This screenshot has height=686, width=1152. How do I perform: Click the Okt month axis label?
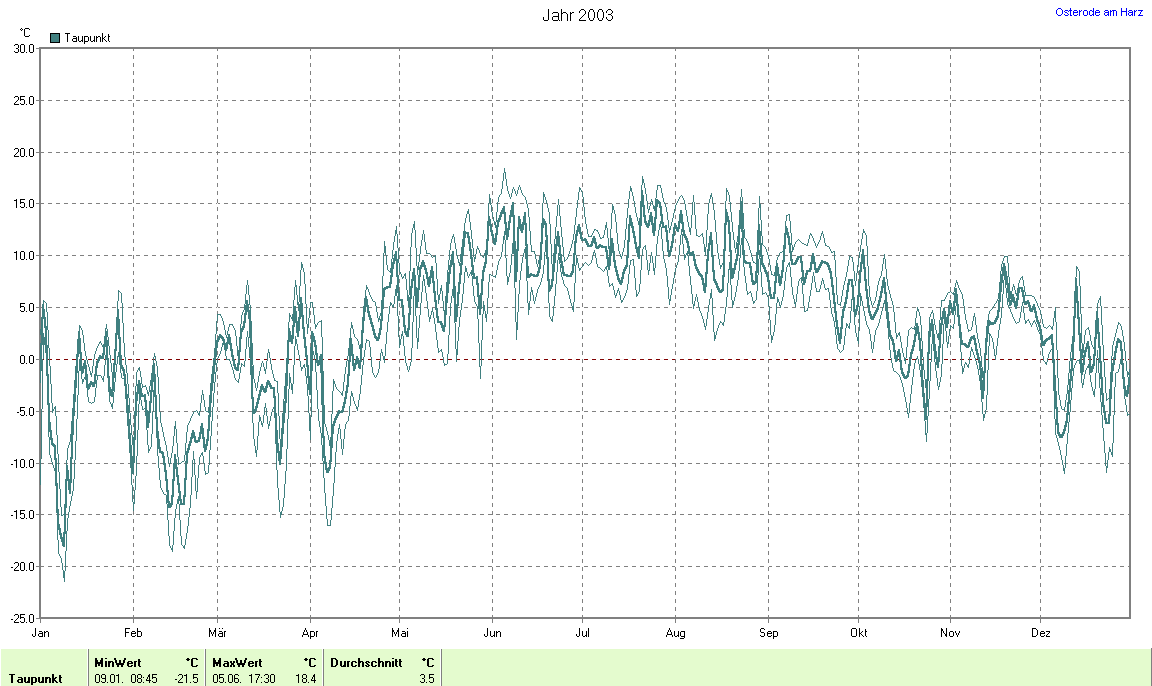[x=858, y=633]
